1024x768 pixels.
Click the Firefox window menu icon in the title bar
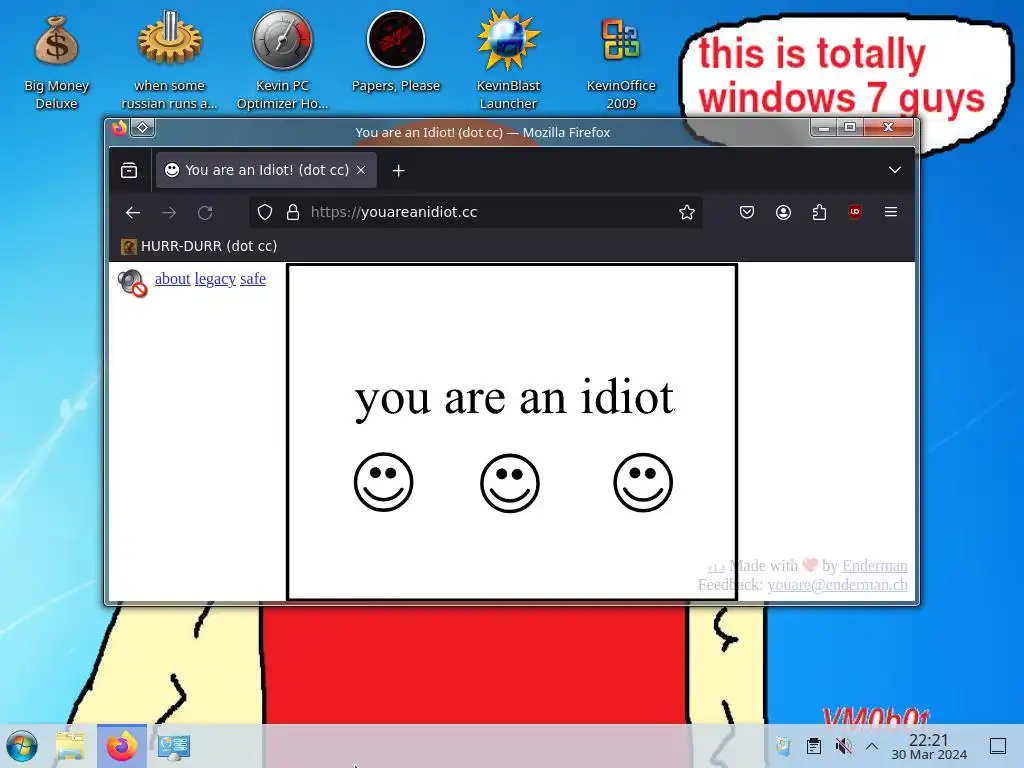pyautogui.click(x=119, y=128)
